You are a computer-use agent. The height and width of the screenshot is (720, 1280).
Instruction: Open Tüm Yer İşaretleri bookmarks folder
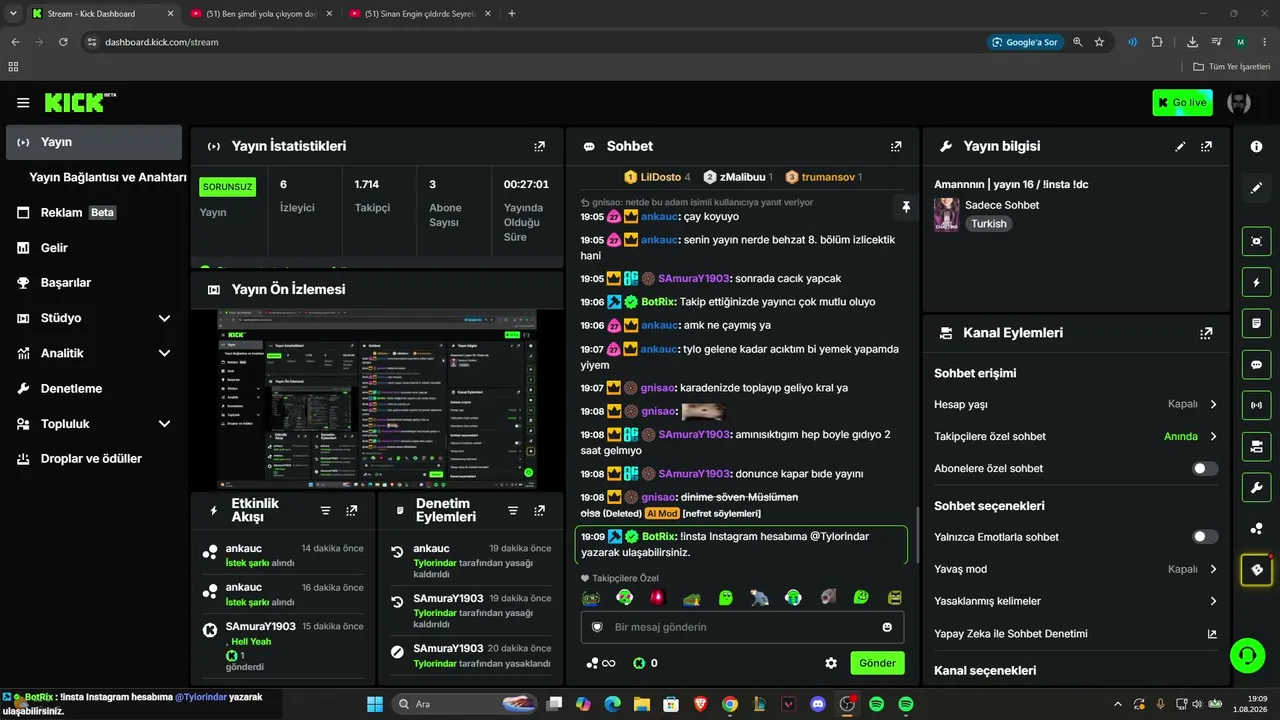coord(1231,67)
